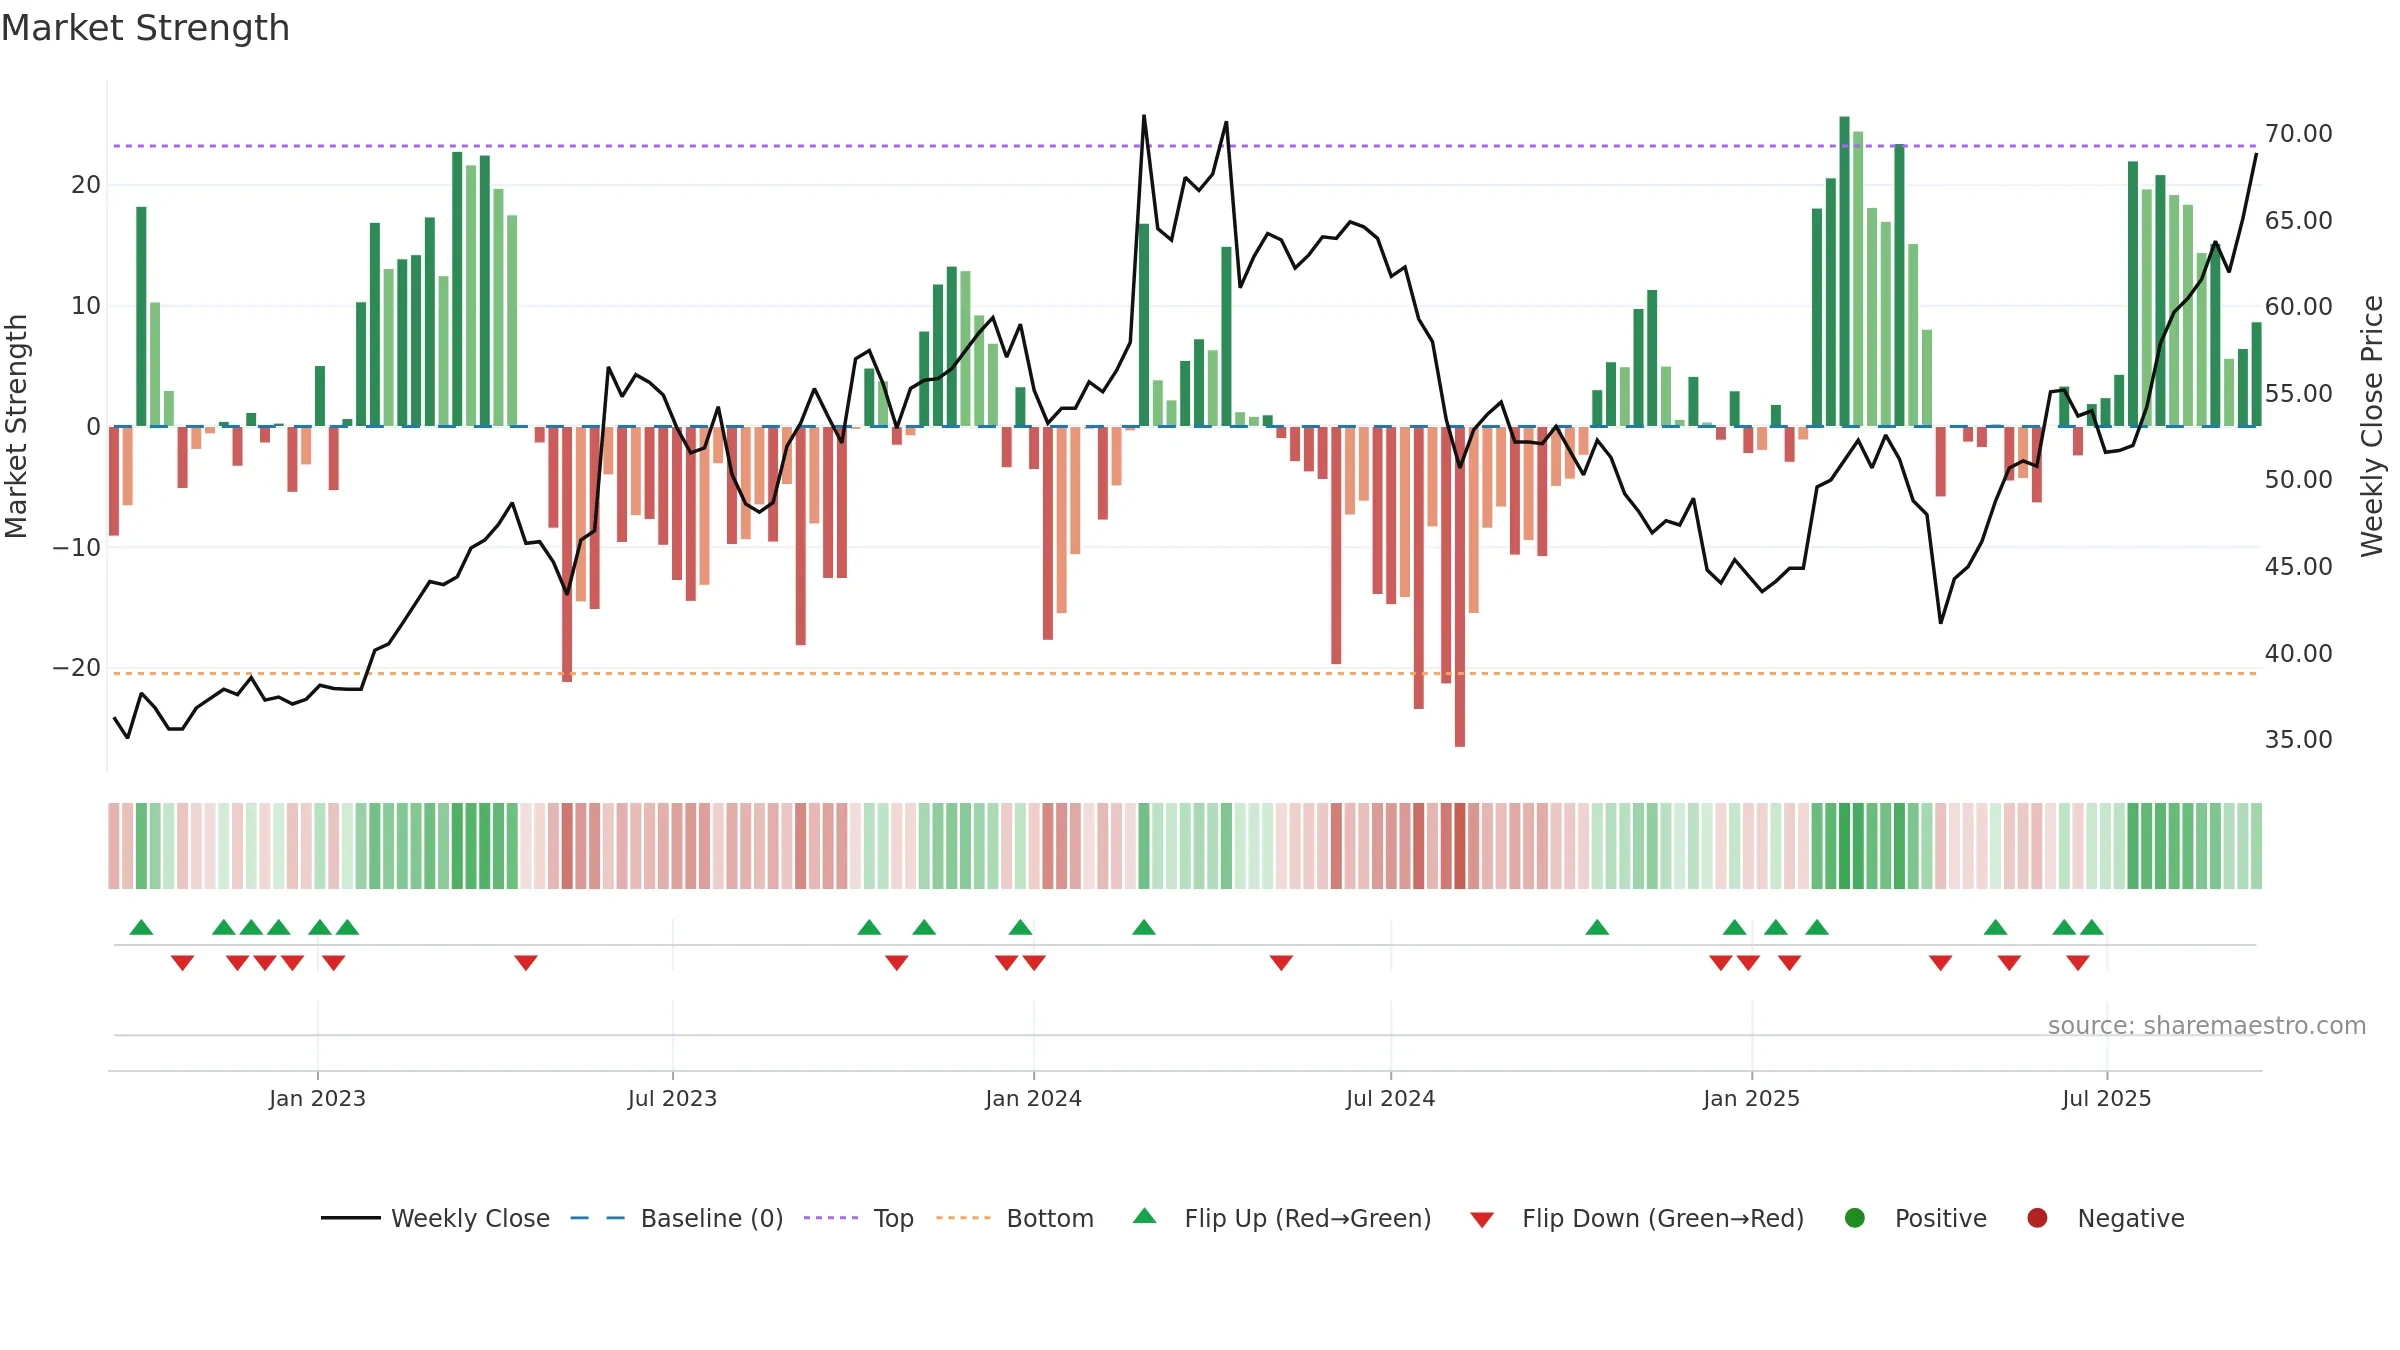Image resolution: width=2400 pixels, height=1350 pixels.
Task: Click the 35.00 price axis tick
Action: pos(2298,740)
